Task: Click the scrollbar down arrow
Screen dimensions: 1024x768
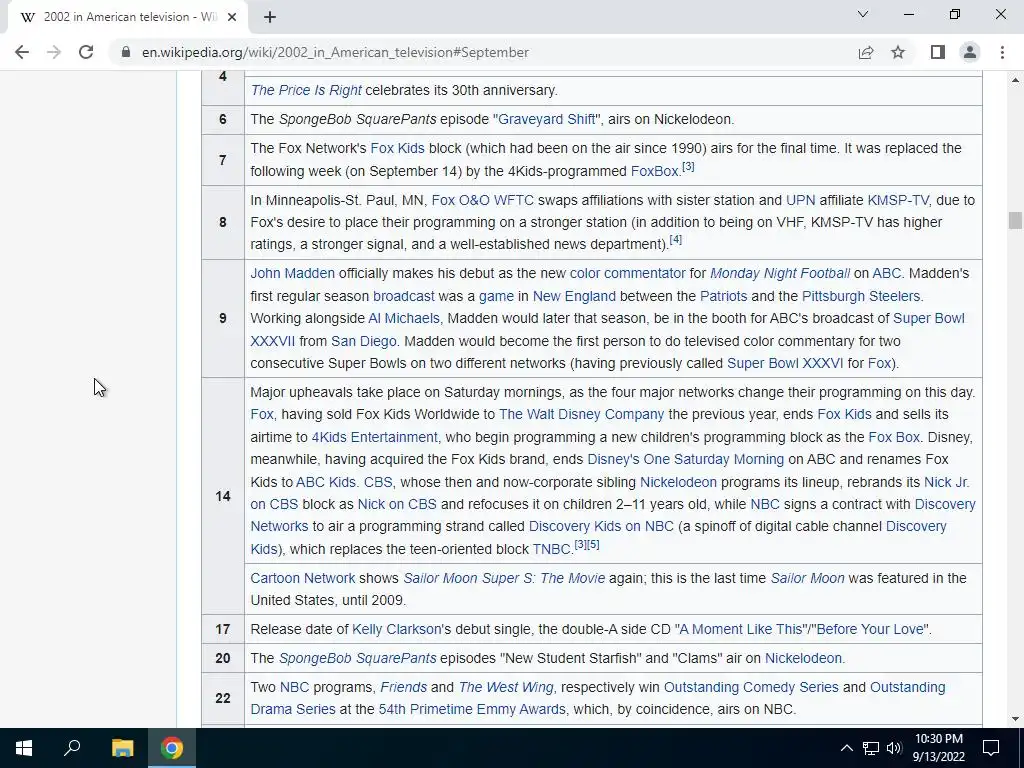Action: tap(1015, 719)
